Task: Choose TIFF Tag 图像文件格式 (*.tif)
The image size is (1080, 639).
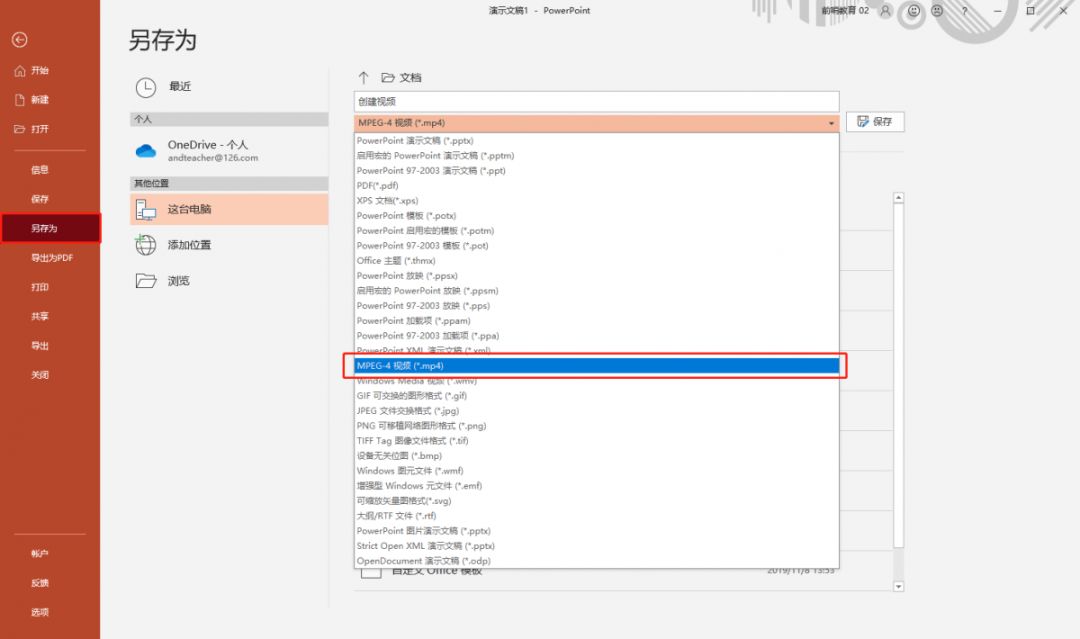Action: point(596,441)
